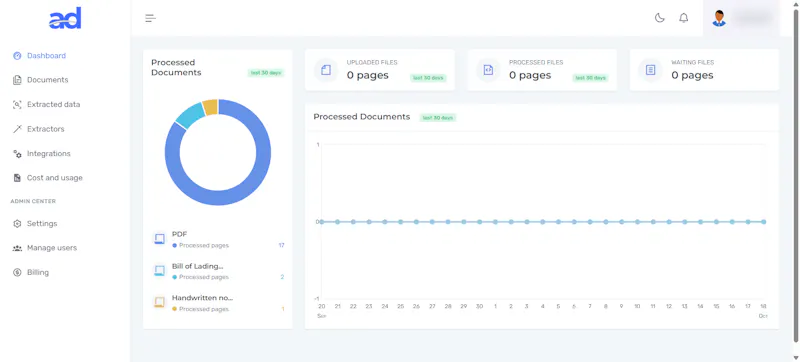The image size is (800, 362).
Task: Click the ad logo in the sidebar
Action: [65, 18]
